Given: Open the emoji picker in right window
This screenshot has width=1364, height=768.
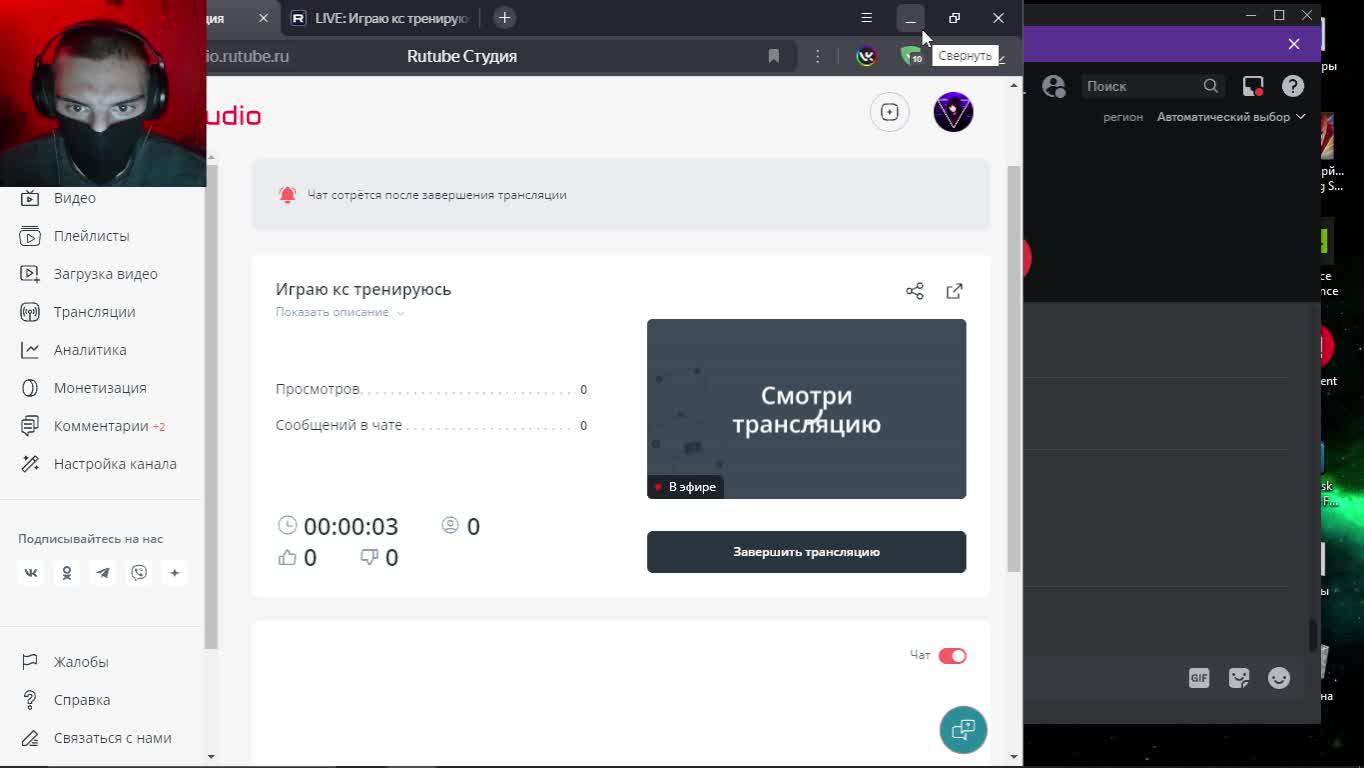Looking at the screenshot, I should (1279, 678).
